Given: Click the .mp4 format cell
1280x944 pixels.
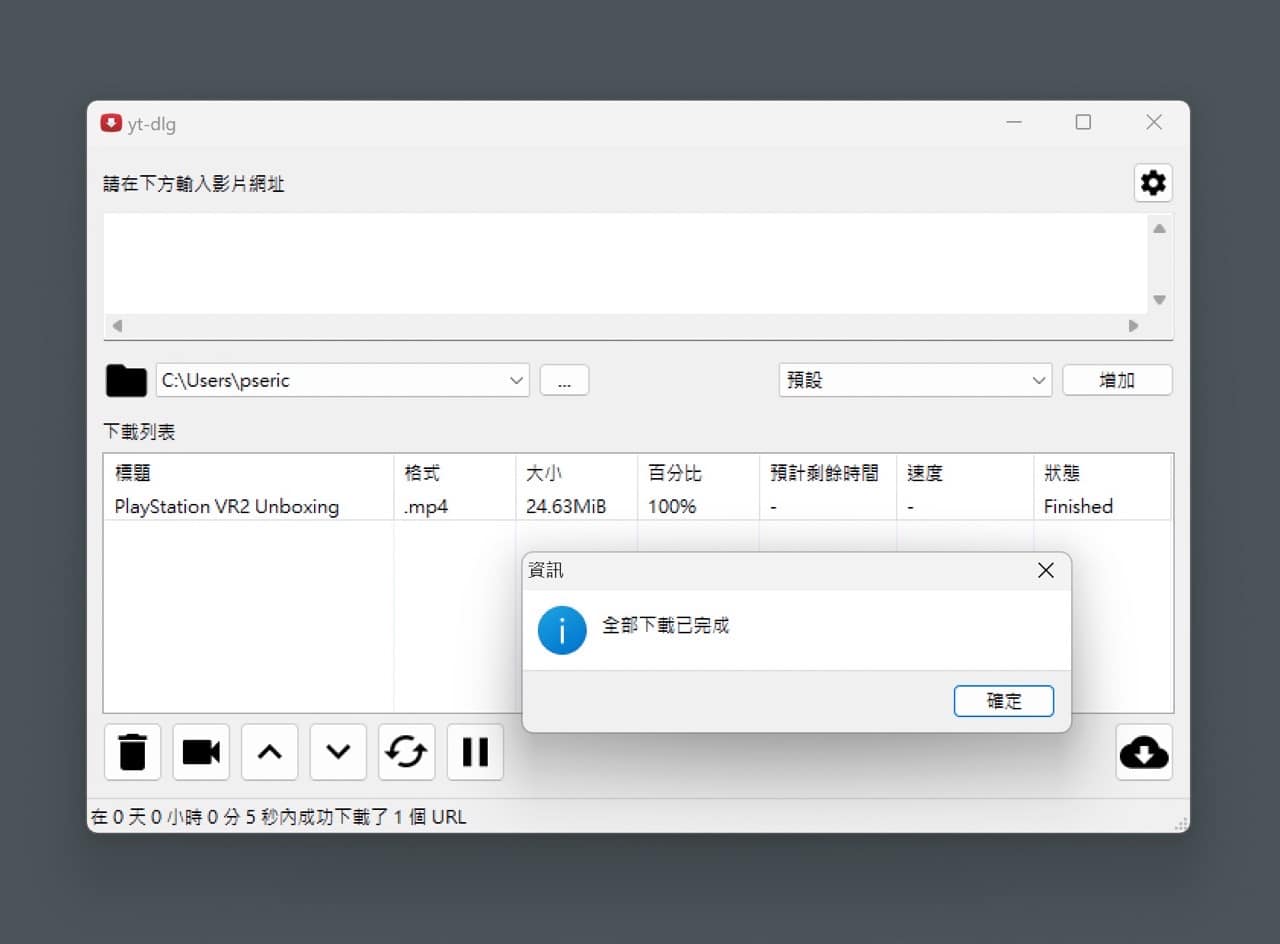Looking at the screenshot, I should coord(426,507).
